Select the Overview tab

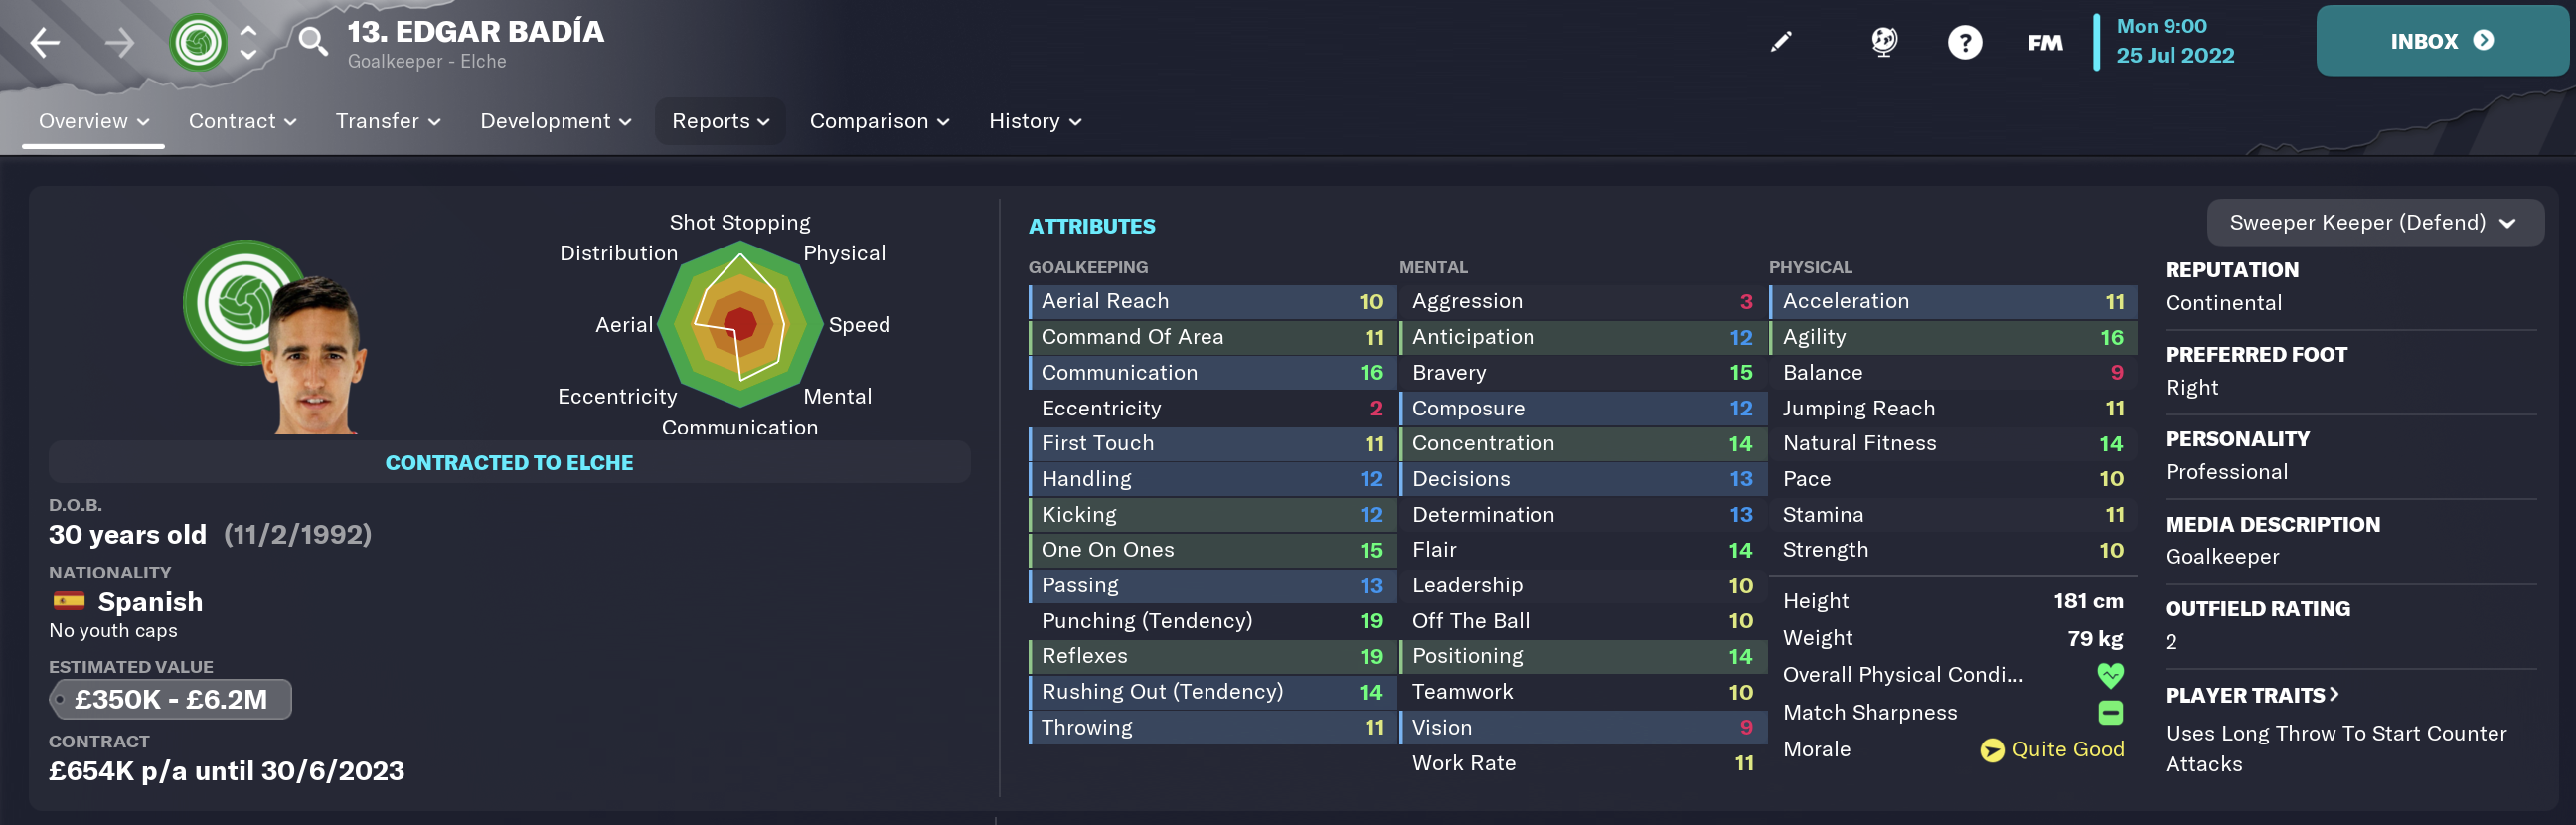click(93, 121)
